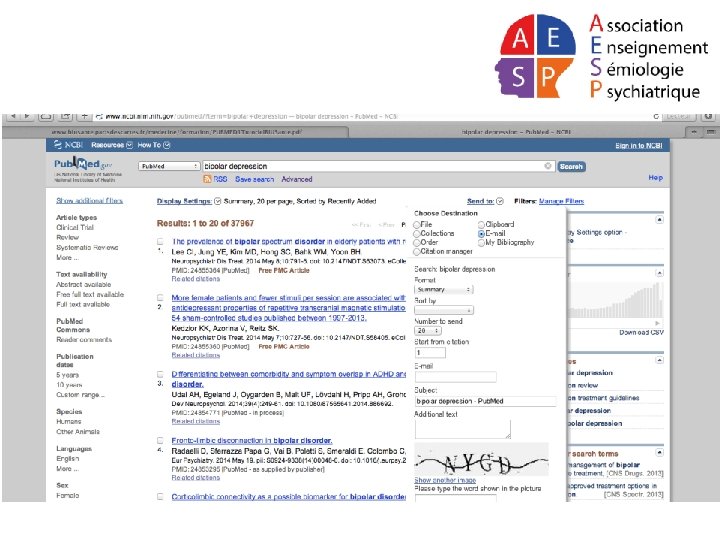720x540 pixels.
Task: Open the Resources menu
Action: pos(112,145)
